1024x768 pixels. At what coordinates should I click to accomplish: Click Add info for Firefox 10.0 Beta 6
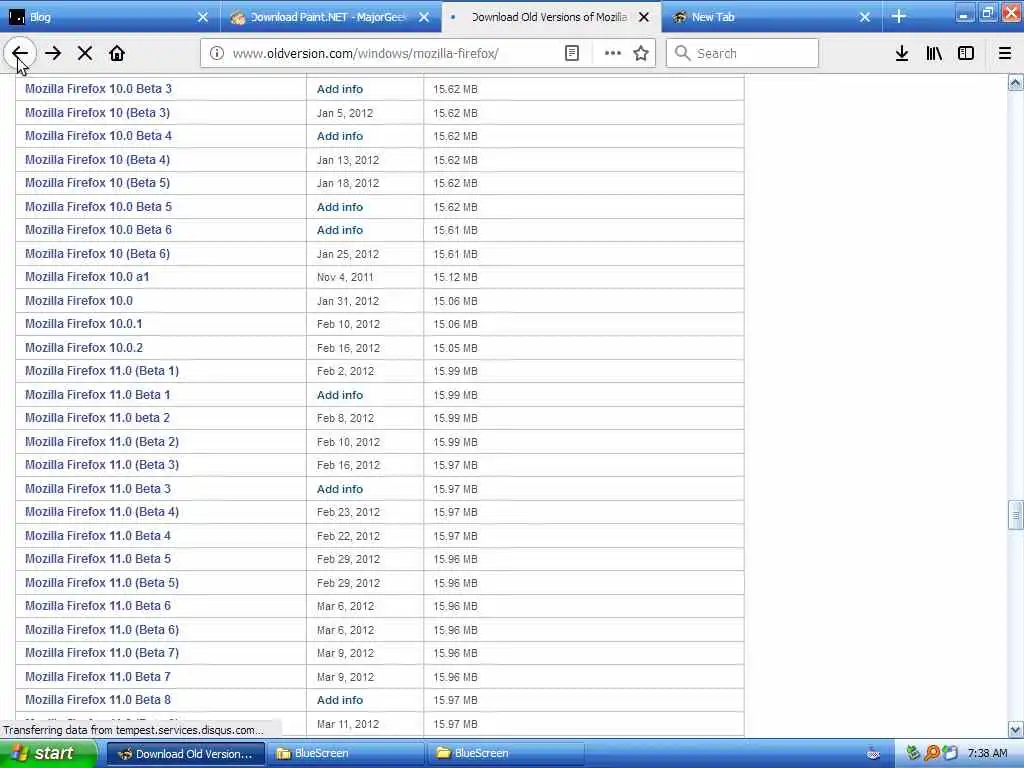coord(340,231)
